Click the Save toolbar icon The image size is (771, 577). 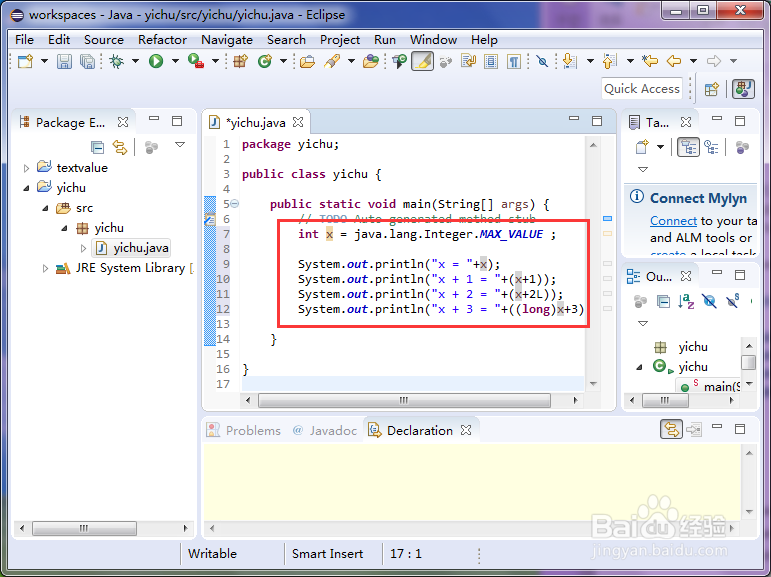[64, 61]
